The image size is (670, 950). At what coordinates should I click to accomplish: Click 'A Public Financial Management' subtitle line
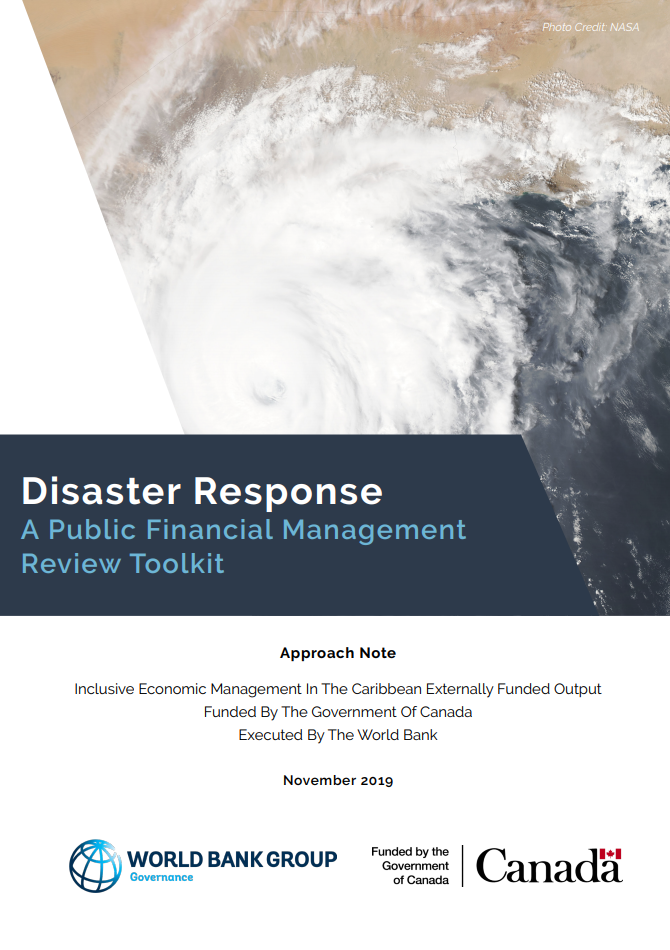(244, 530)
